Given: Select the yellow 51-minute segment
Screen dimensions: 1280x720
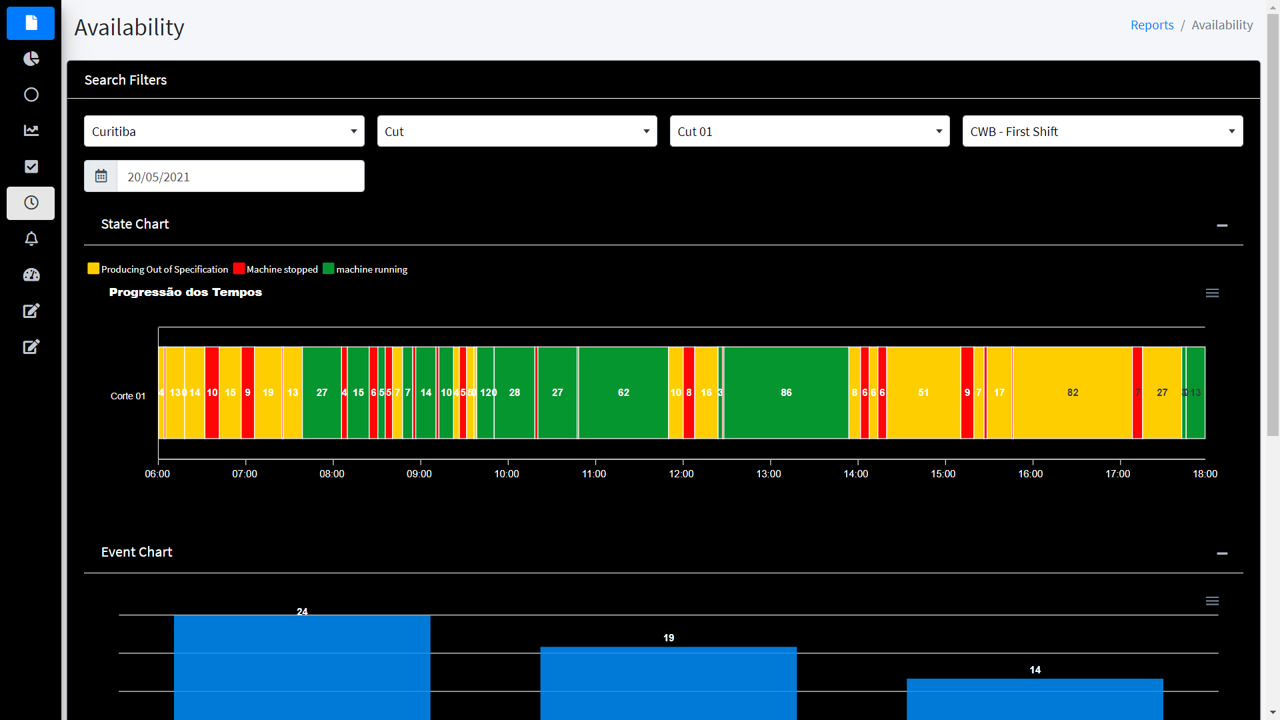Looking at the screenshot, I should pyautogui.click(x=923, y=392).
